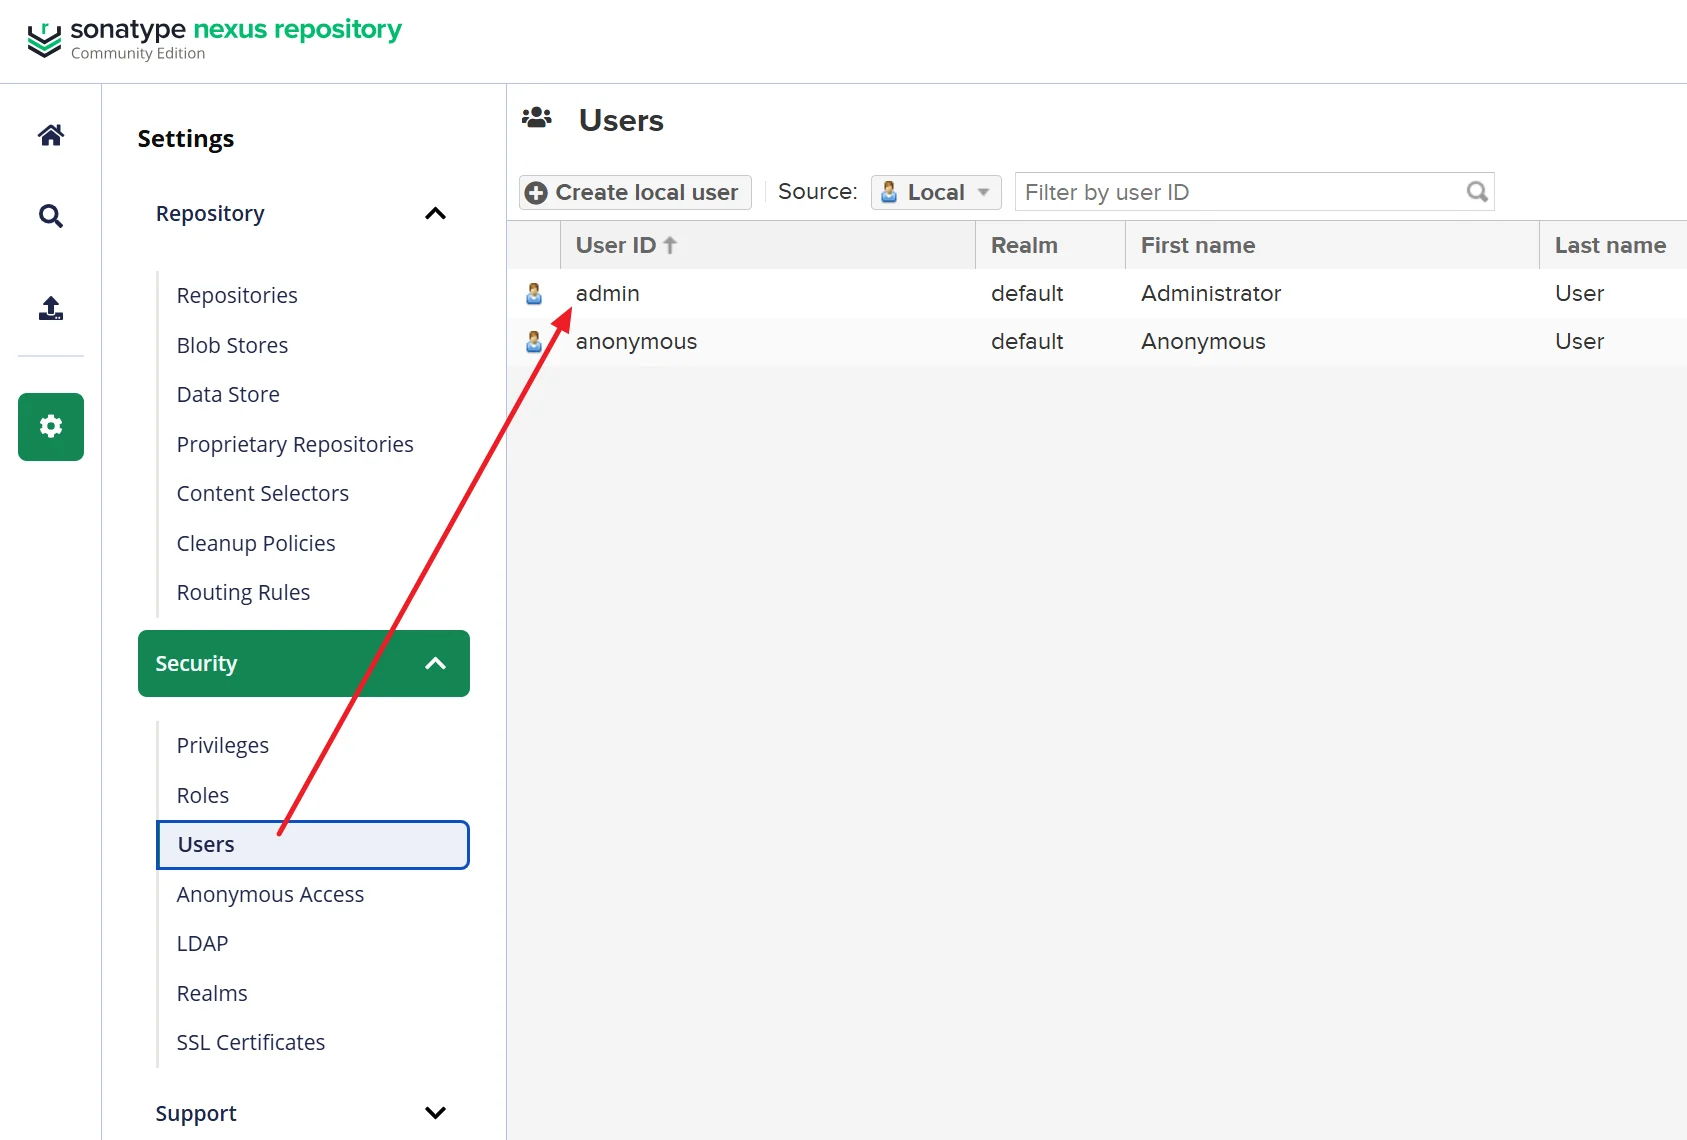Open Roles under Security

tap(203, 795)
